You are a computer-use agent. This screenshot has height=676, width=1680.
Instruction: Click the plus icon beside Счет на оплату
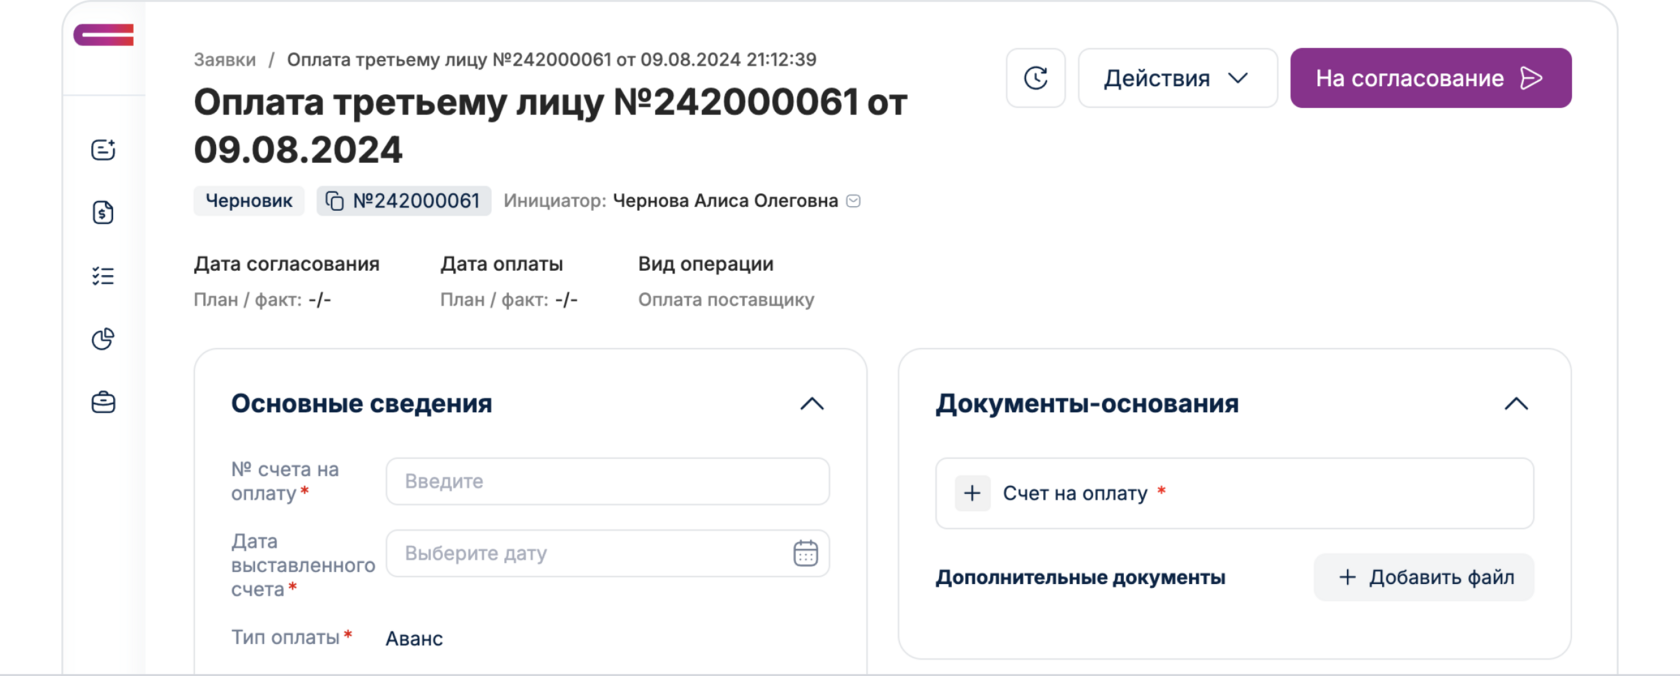click(x=971, y=493)
